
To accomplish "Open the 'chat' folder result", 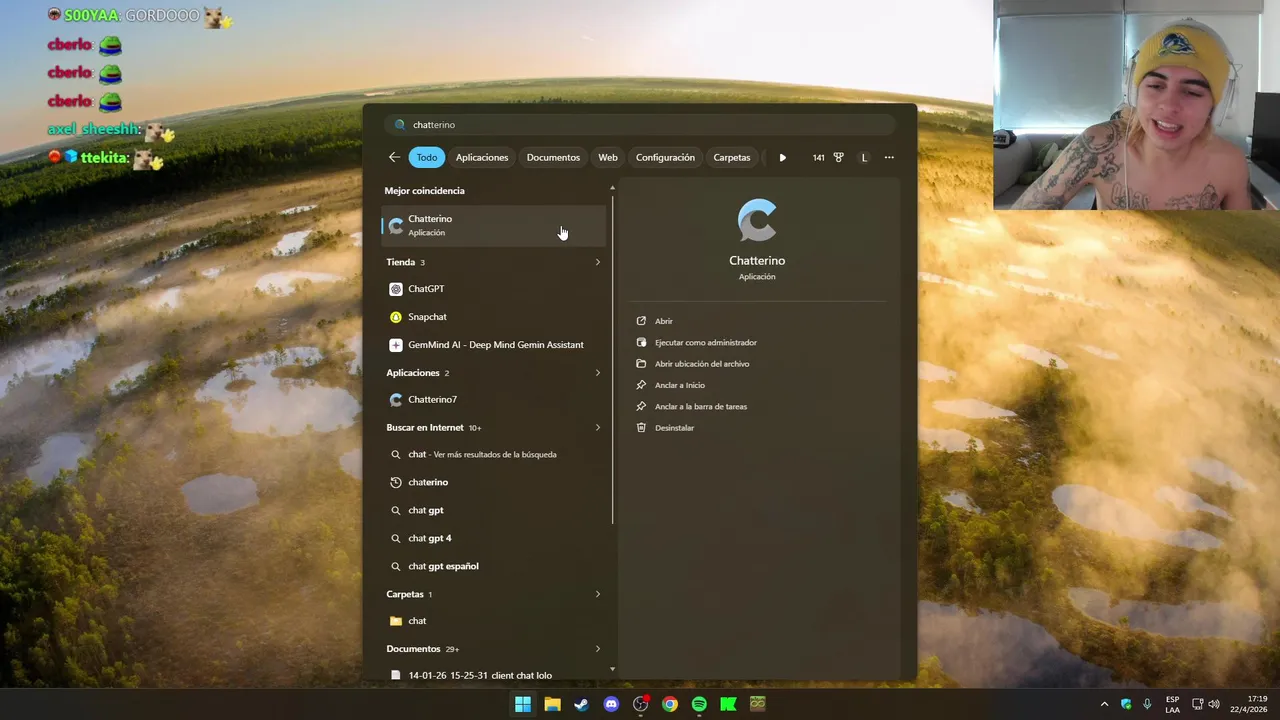I will coord(494,621).
